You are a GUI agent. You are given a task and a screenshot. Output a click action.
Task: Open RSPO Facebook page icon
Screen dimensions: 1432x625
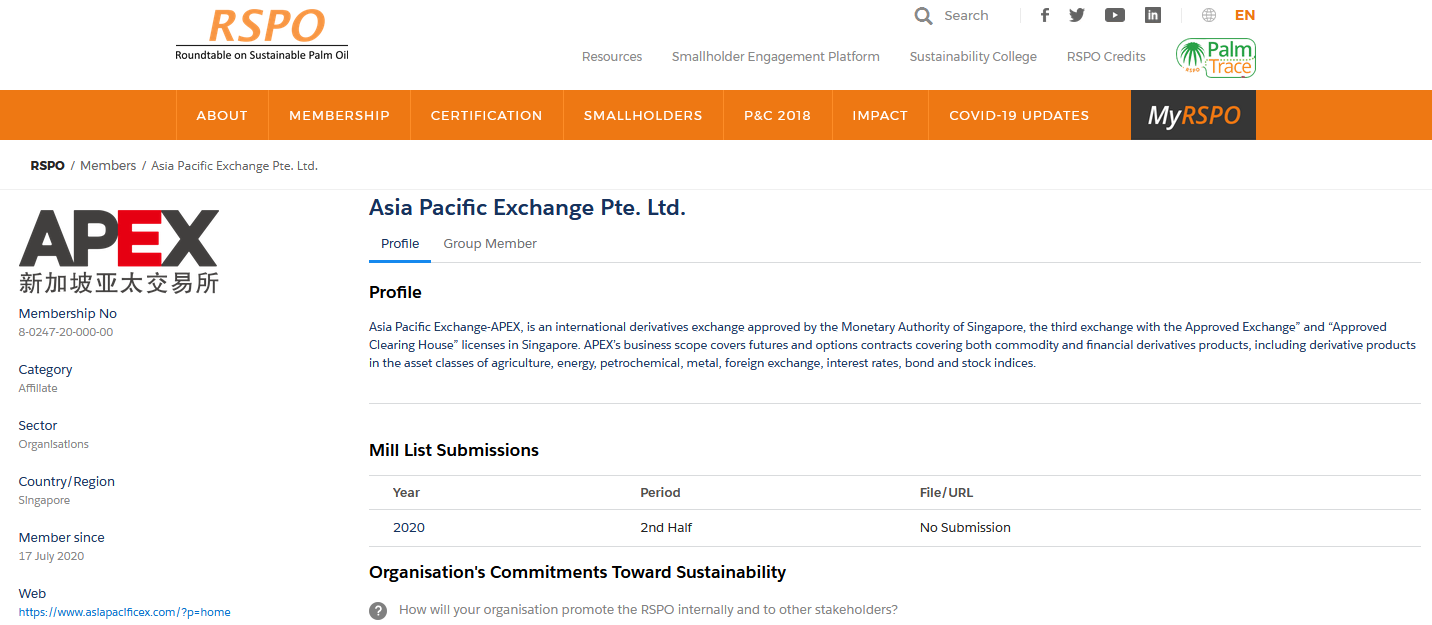1045,15
